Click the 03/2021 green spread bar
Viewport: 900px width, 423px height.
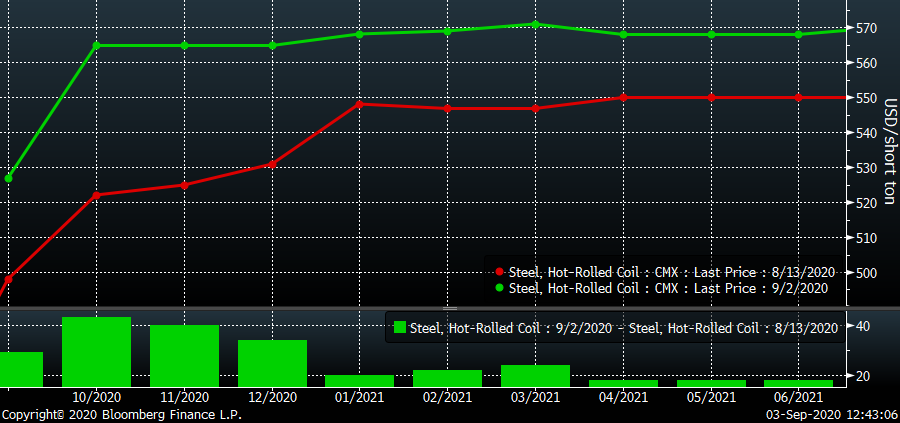[x=535, y=376]
